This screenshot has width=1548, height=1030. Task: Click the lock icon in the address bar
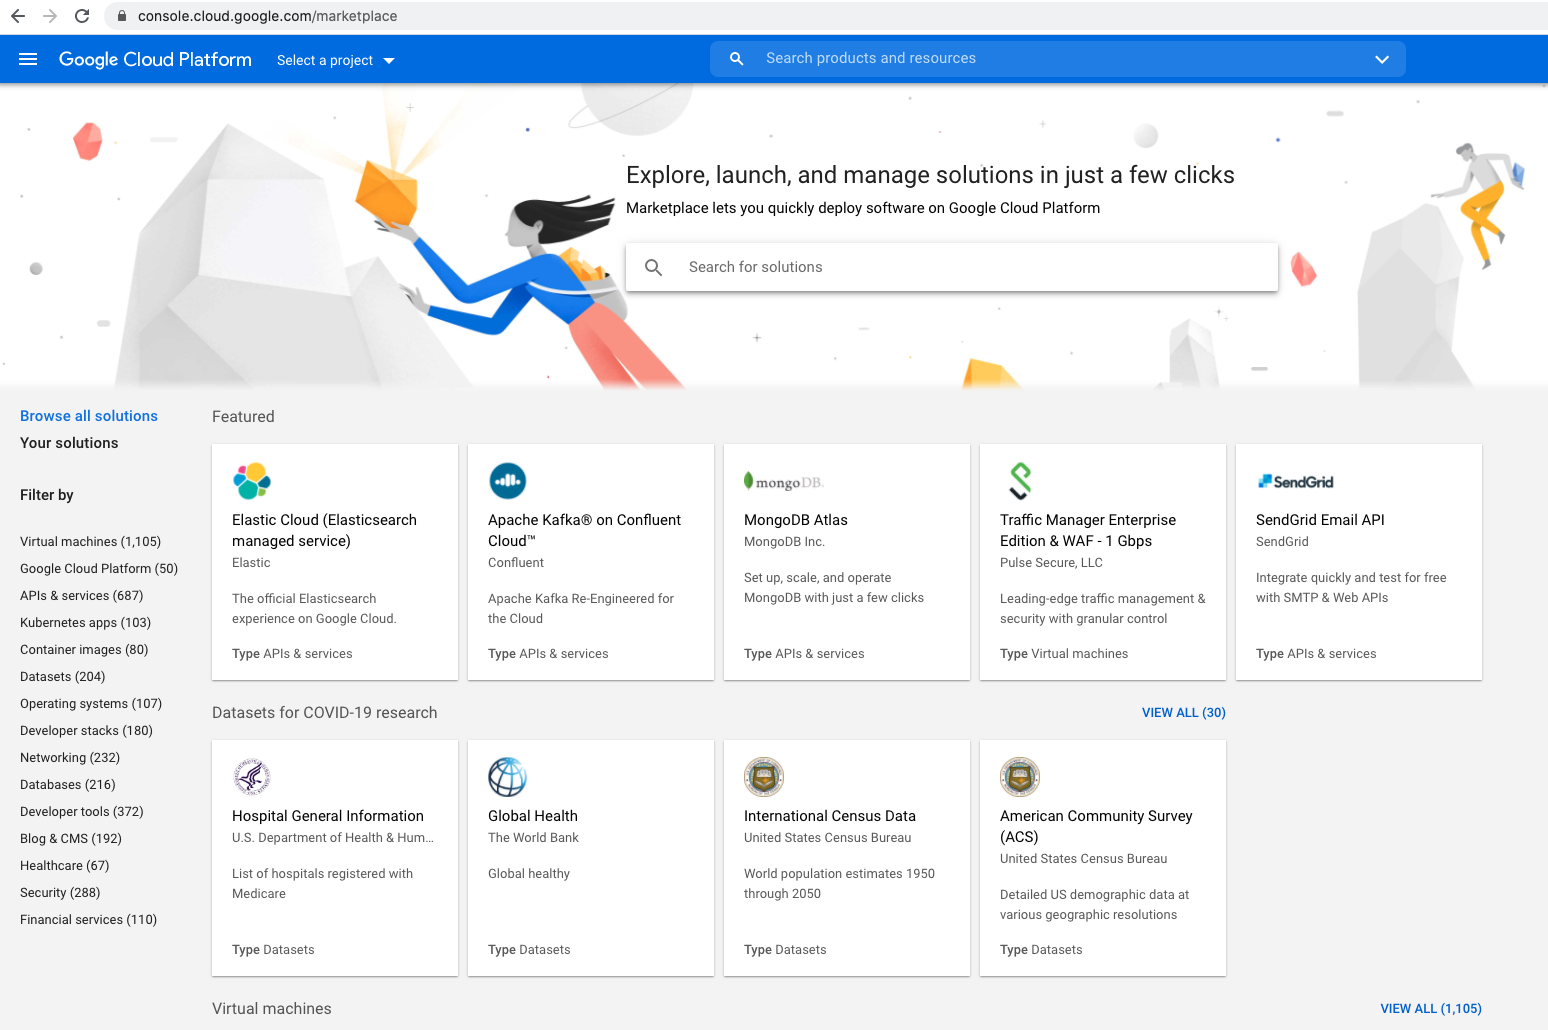[x=122, y=16]
